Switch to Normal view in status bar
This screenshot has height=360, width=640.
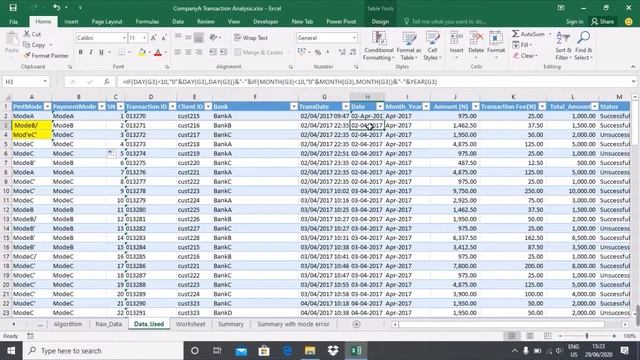(511, 336)
